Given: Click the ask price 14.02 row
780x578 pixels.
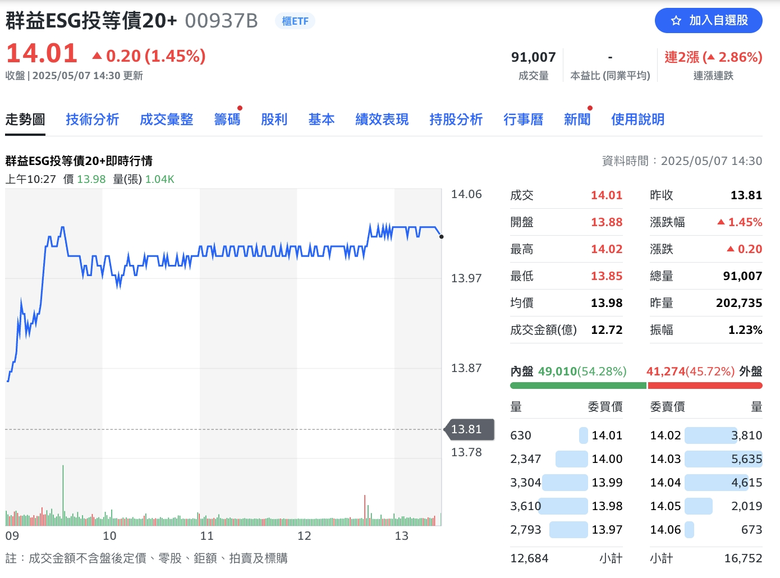Looking at the screenshot, I should pyautogui.click(x=706, y=435).
